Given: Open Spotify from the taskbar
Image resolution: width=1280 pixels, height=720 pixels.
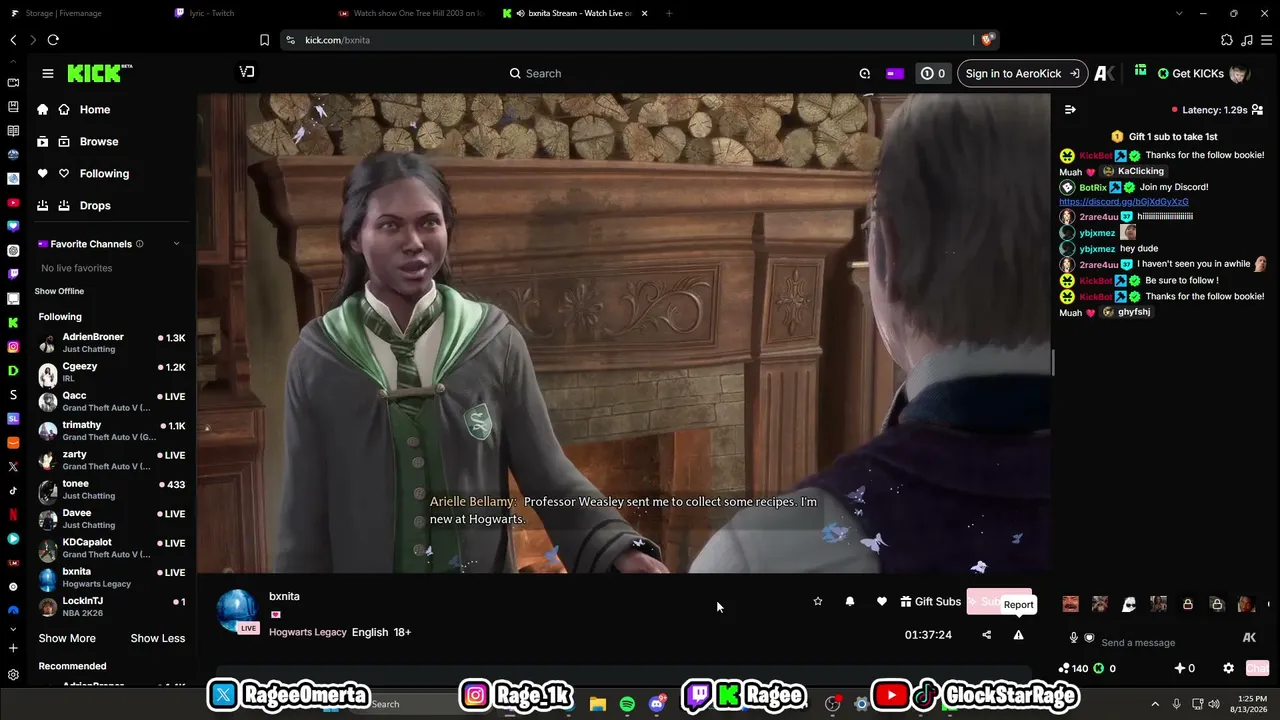Looking at the screenshot, I should point(627,704).
